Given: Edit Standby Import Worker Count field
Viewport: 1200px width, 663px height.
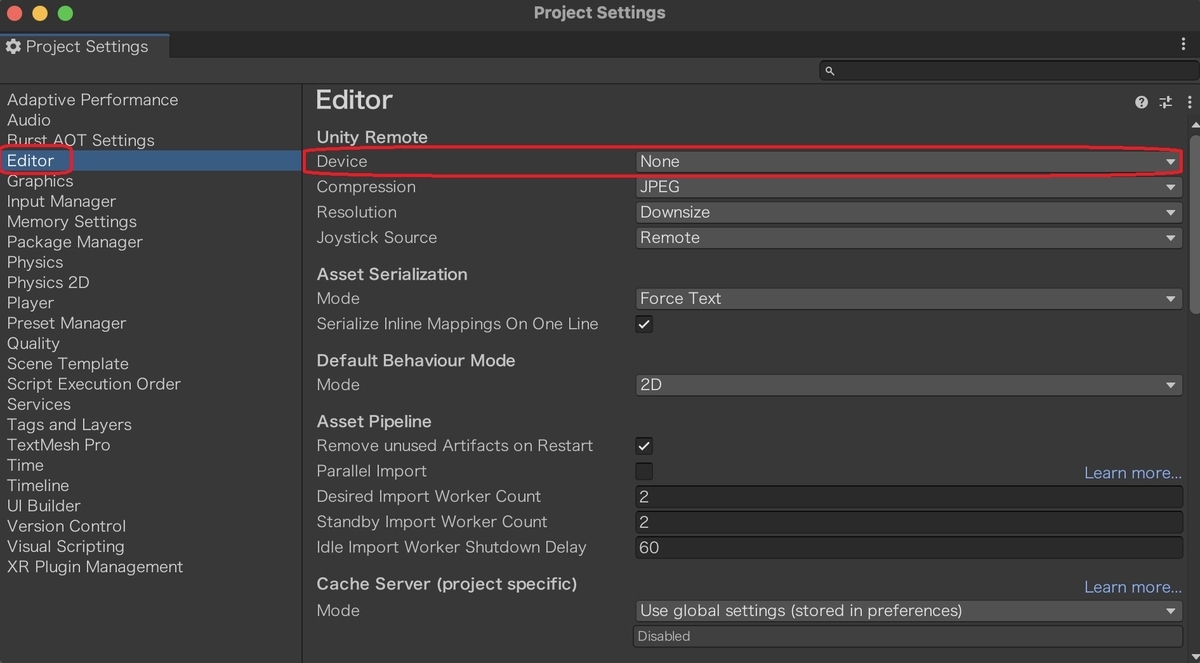Looking at the screenshot, I should pyautogui.click(x=909, y=522).
